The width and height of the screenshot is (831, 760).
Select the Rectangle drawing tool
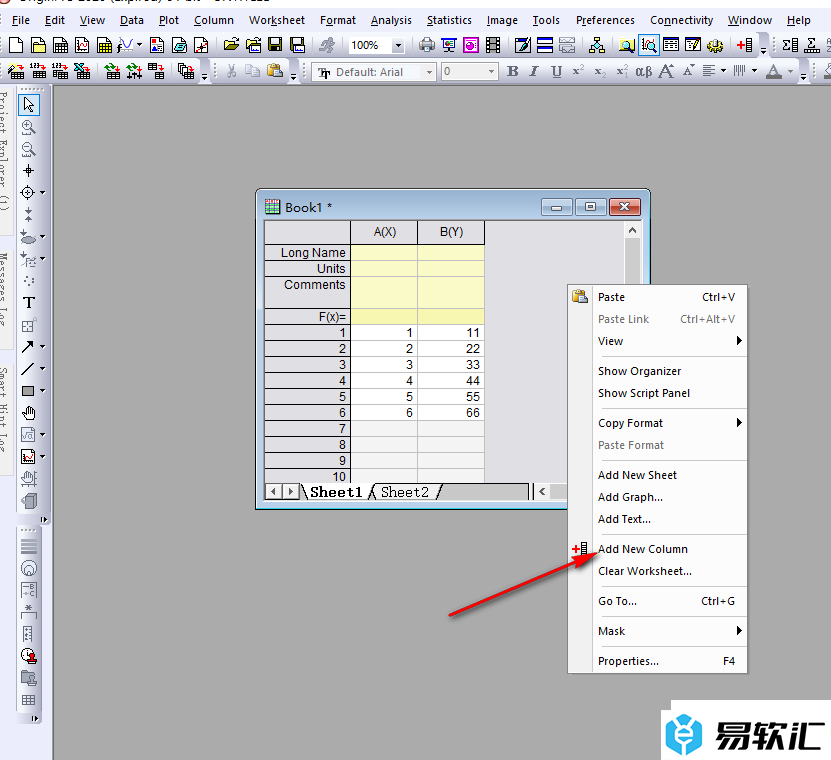click(28, 391)
